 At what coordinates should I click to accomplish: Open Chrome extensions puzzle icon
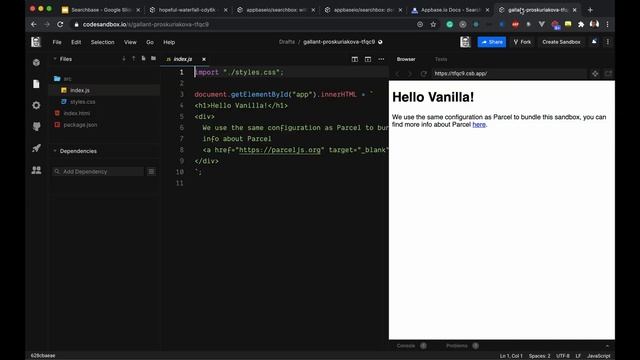point(581,24)
